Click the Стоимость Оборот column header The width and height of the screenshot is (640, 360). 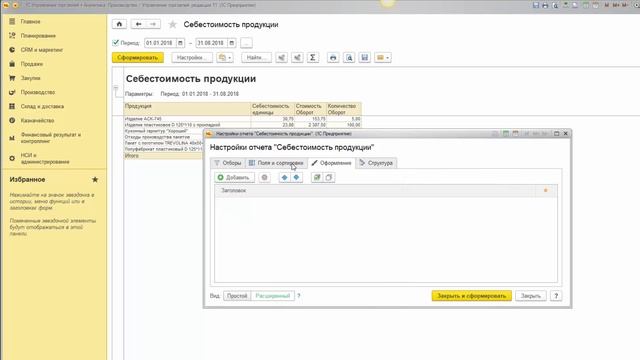coord(310,109)
